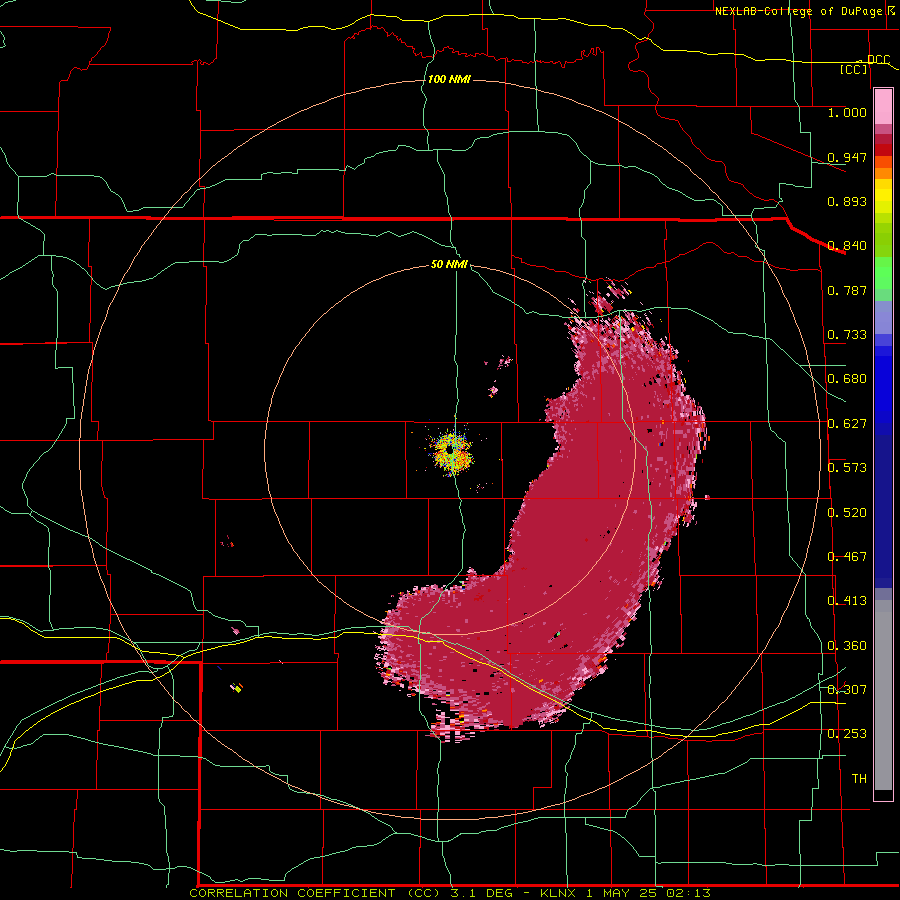
Task: Click the gray lower segment of color bar
Action: [883, 695]
